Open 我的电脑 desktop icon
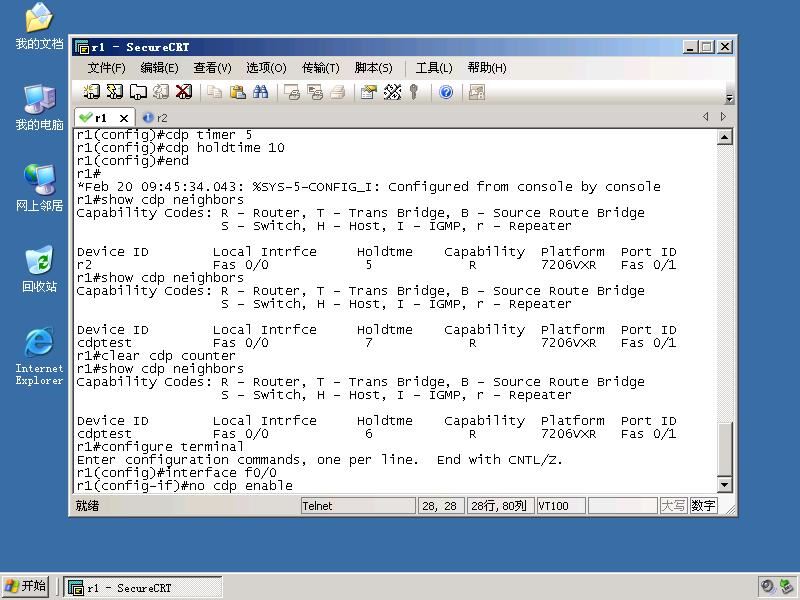 [39, 108]
